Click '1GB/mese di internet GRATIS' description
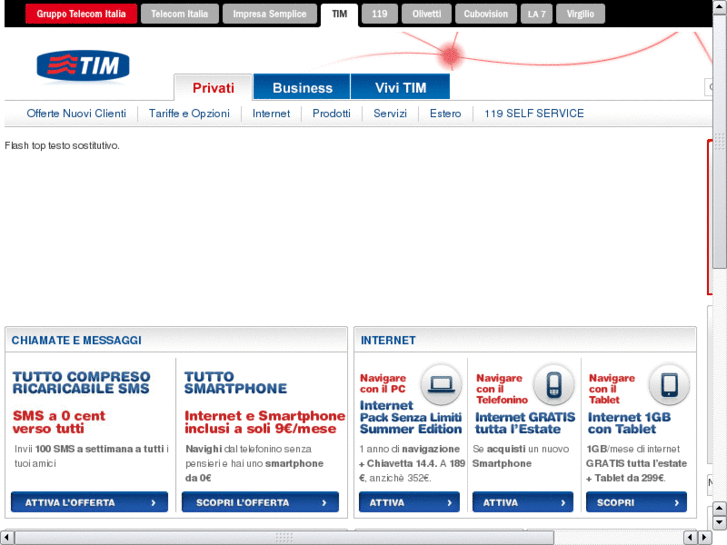This screenshot has width=727, height=545. click(637, 463)
